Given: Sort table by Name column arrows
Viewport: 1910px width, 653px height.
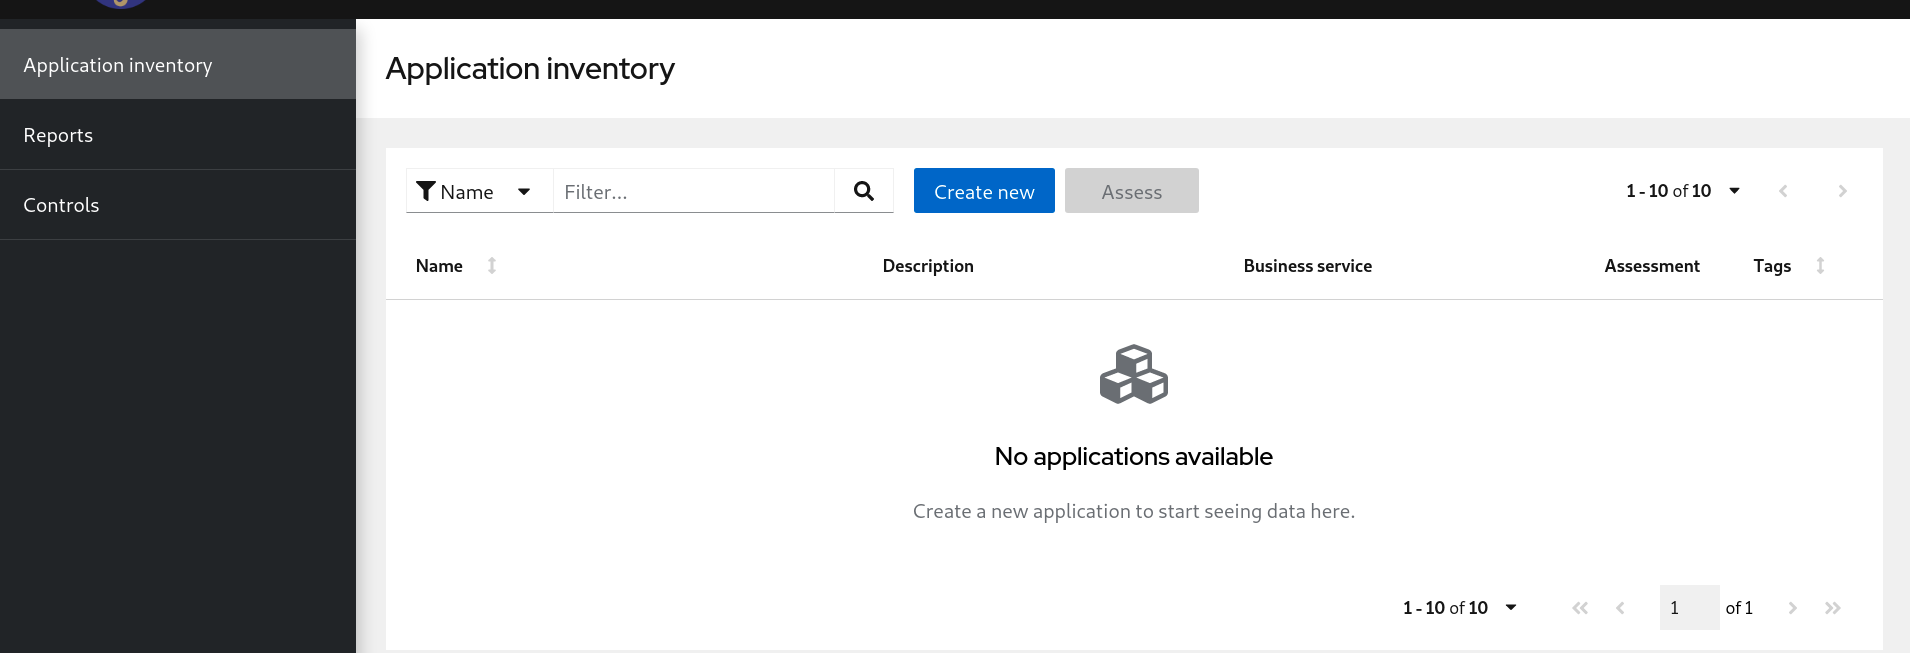Looking at the screenshot, I should tap(492, 266).
